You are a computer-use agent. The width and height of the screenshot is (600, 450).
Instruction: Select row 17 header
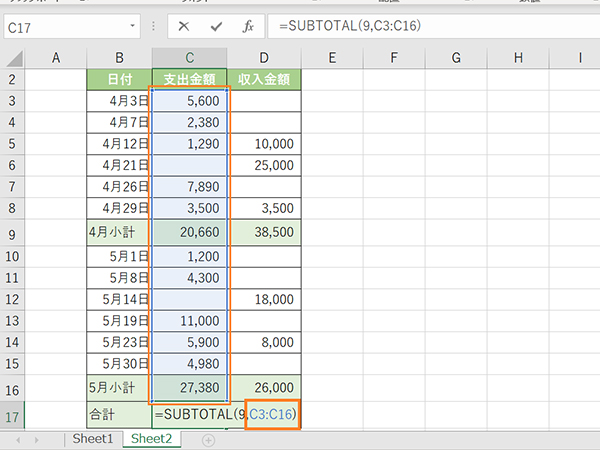(x=12, y=415)
